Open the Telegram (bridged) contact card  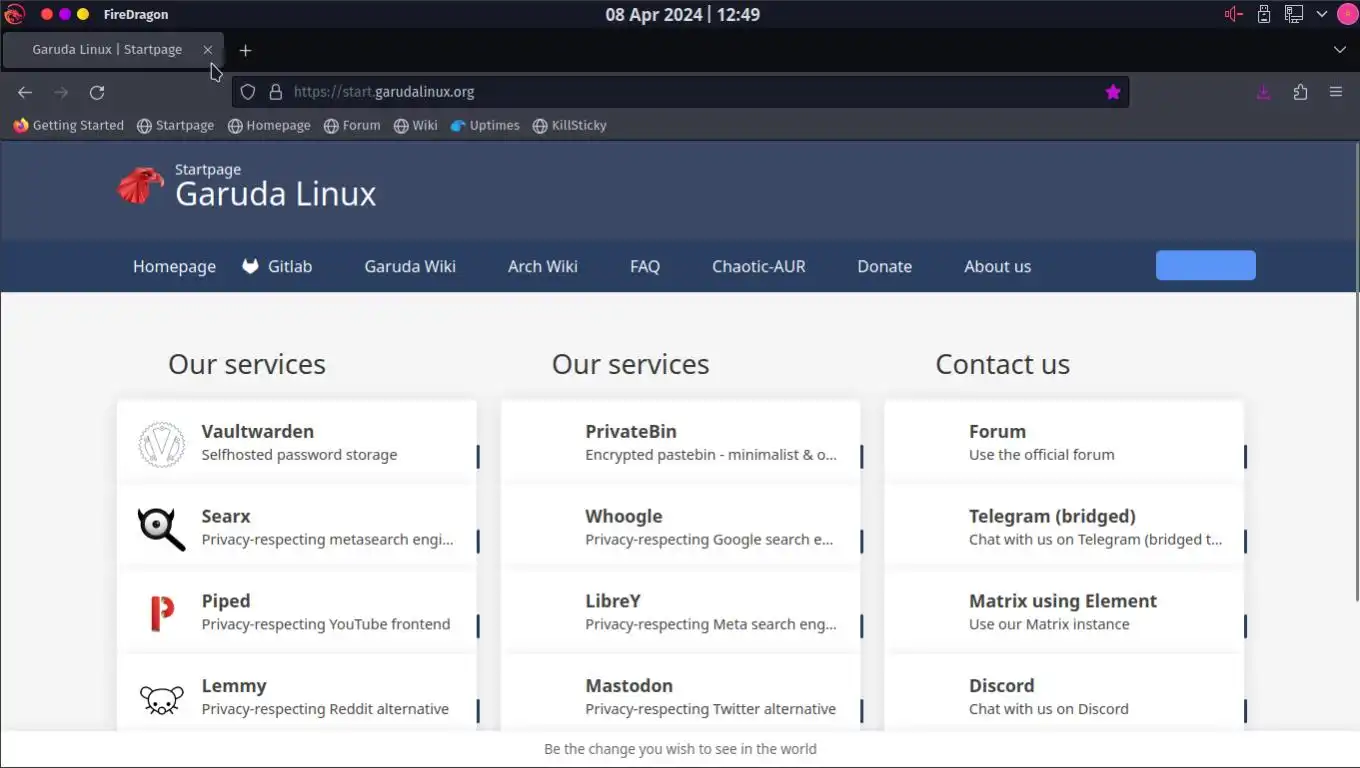1064,528
